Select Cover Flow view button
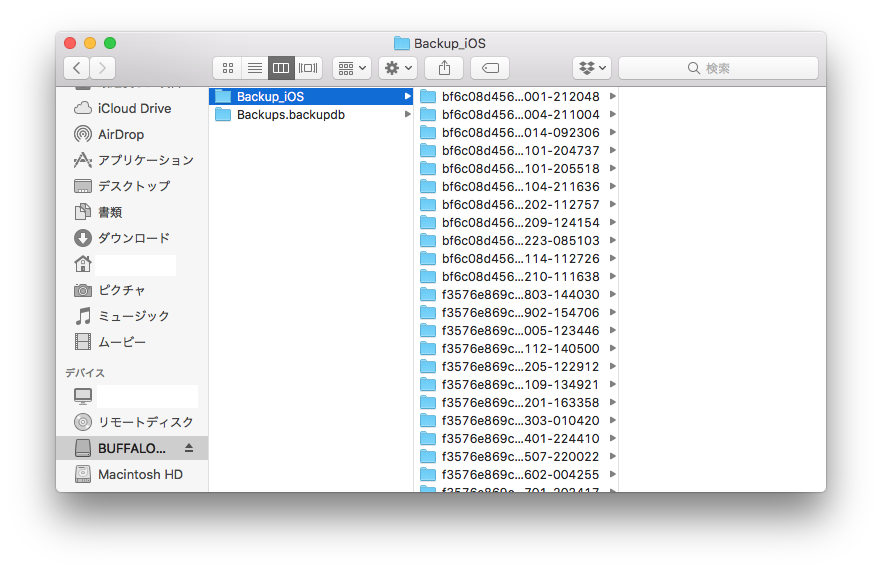This screenshot has width=882, height=572. coord(308,68)
